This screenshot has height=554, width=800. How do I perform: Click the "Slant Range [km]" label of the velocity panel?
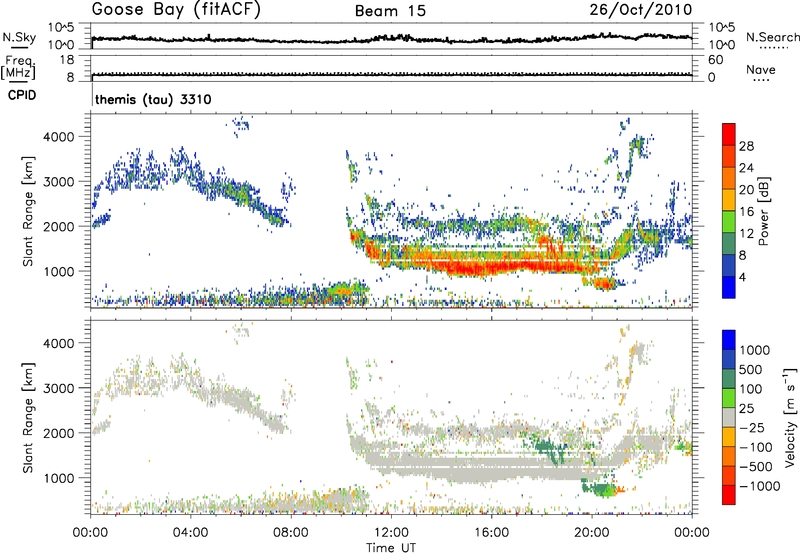coord(28,417)
